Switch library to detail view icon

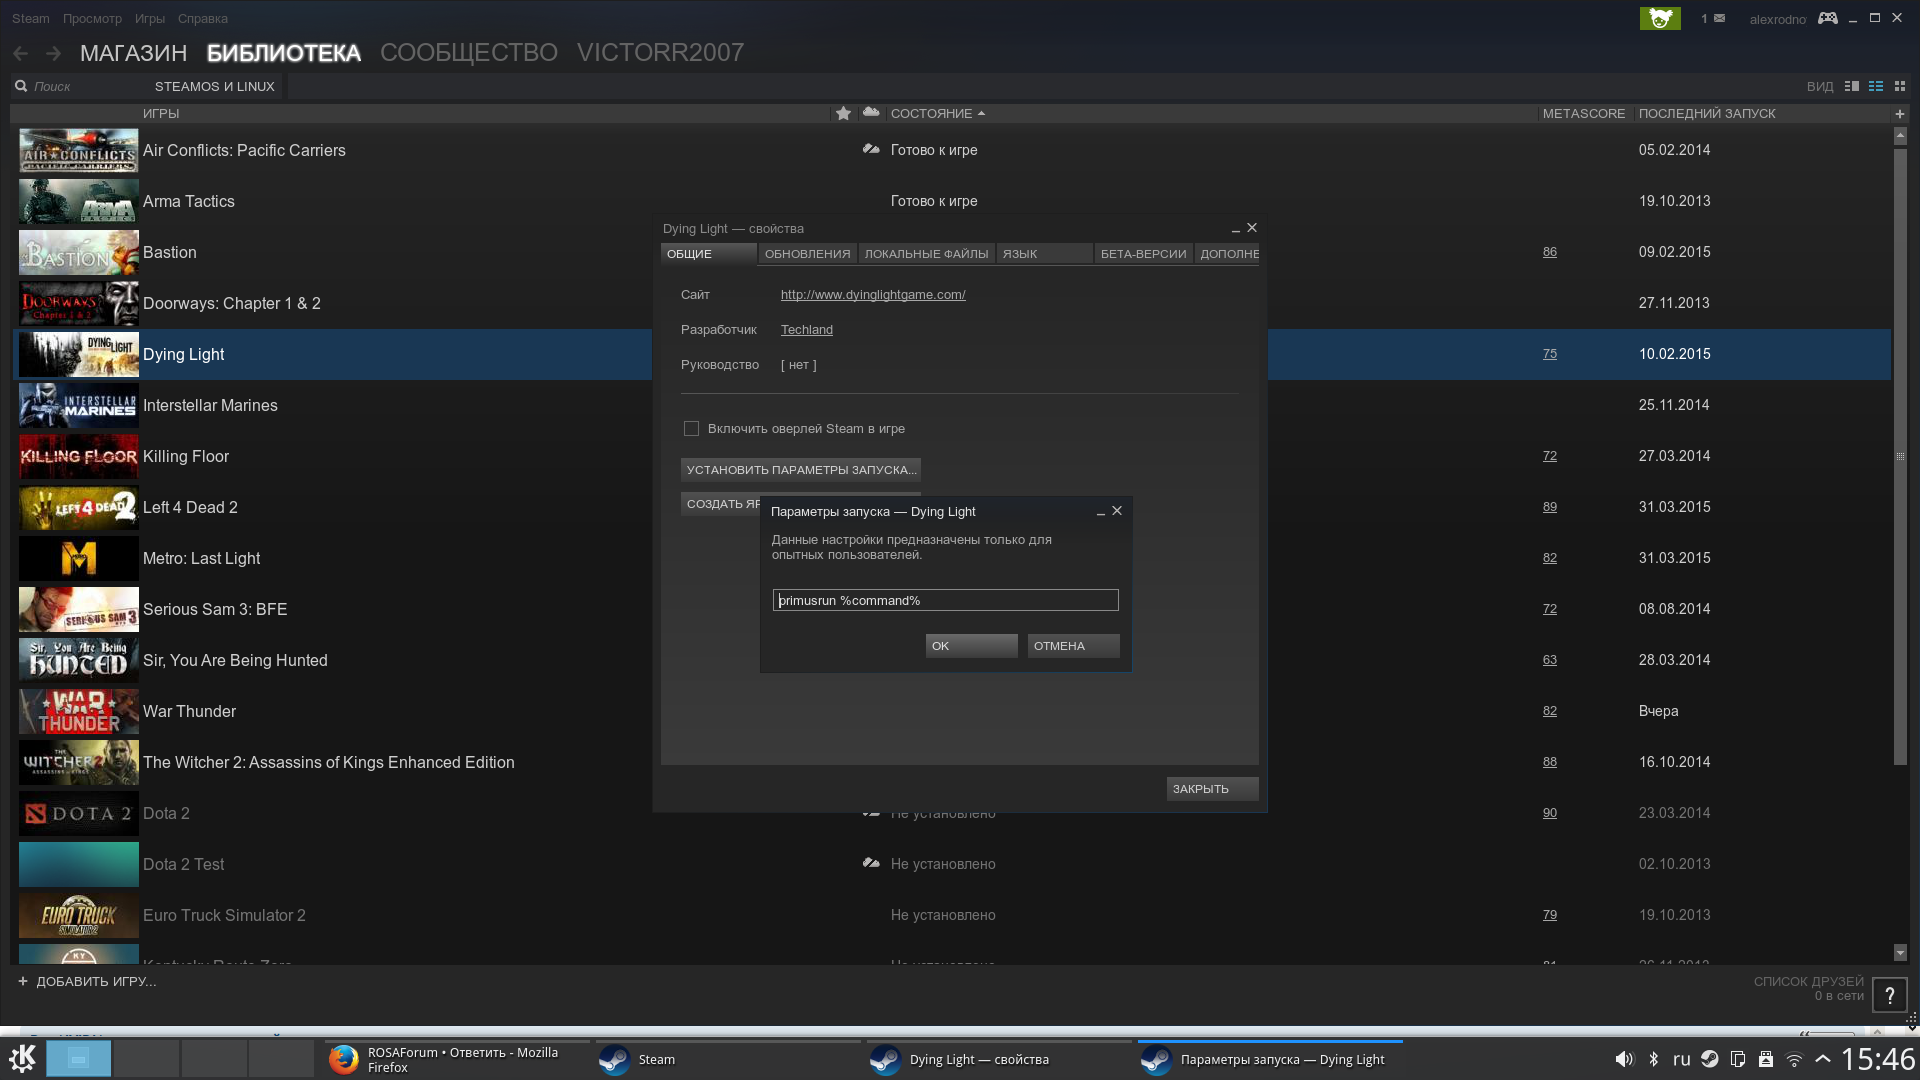[1852, 86]
